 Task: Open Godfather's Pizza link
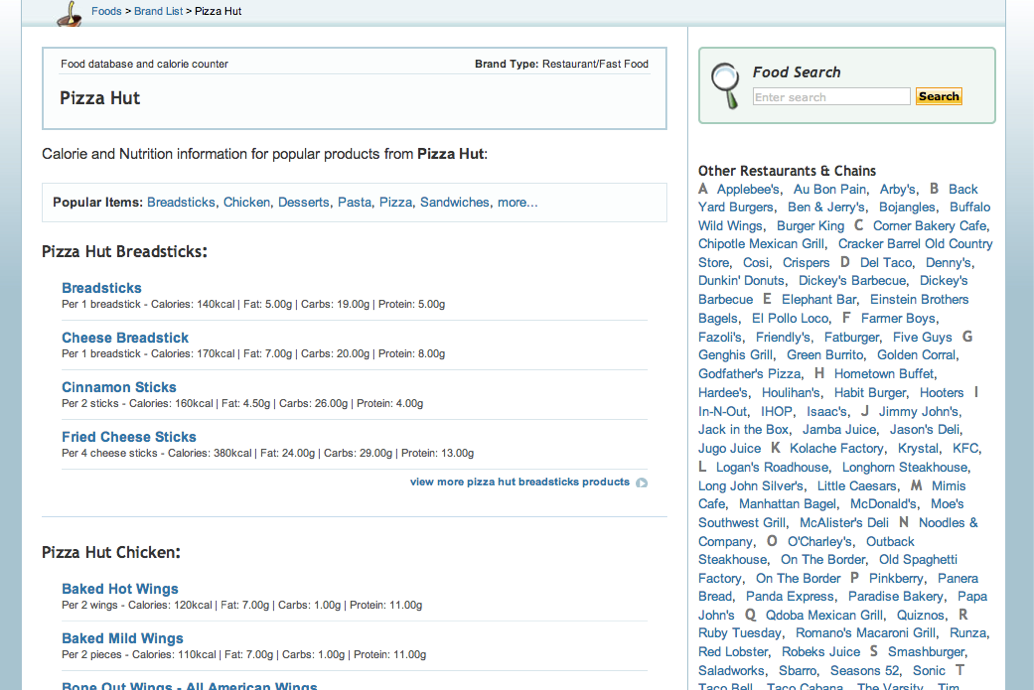tap(750, 374)
